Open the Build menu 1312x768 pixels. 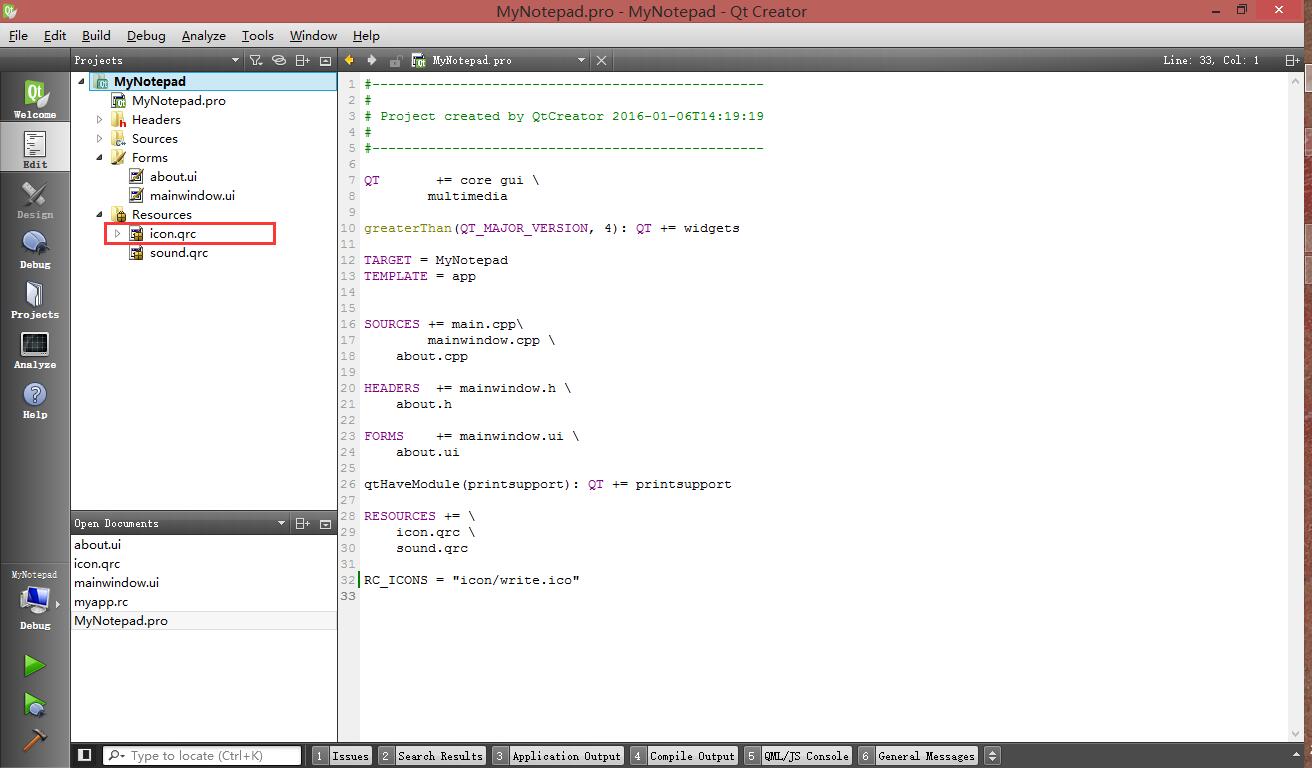coord(96,35)
